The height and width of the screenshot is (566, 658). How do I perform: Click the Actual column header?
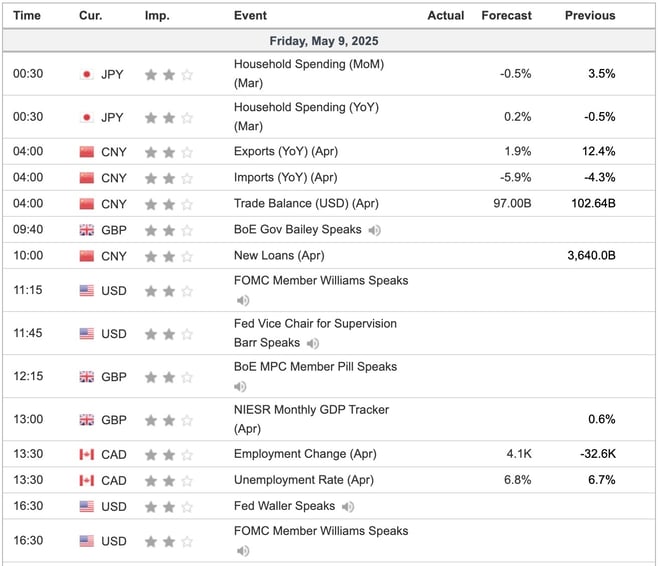(446, 16)
